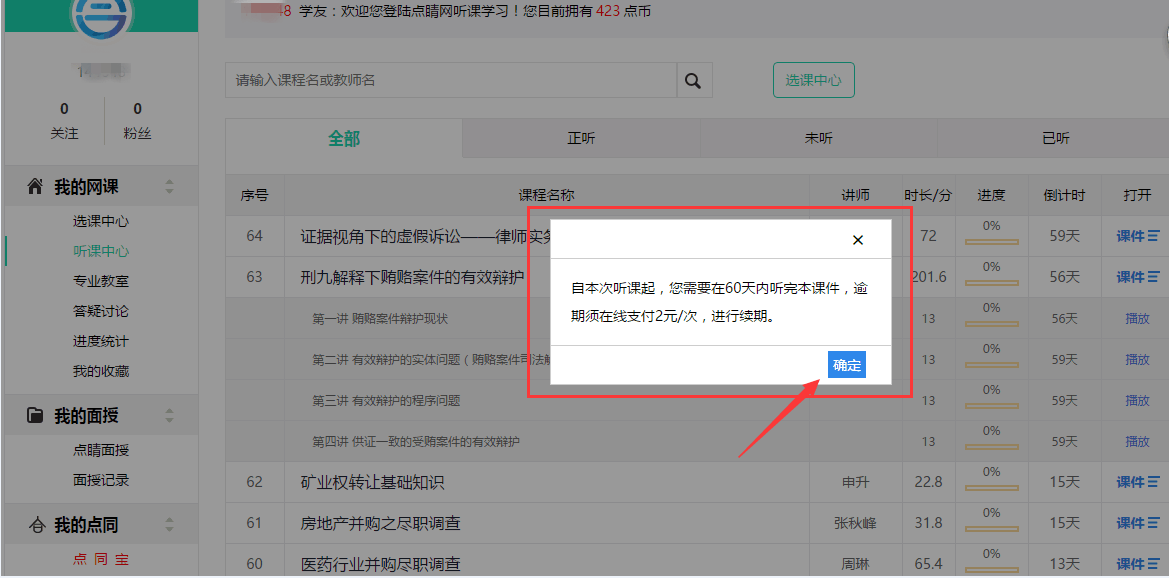Toggle the 我的点同 section arrows
Image resolution: width=1169 pixels, height=578 pixels.
pyautogui.click(x=169, y=525)
